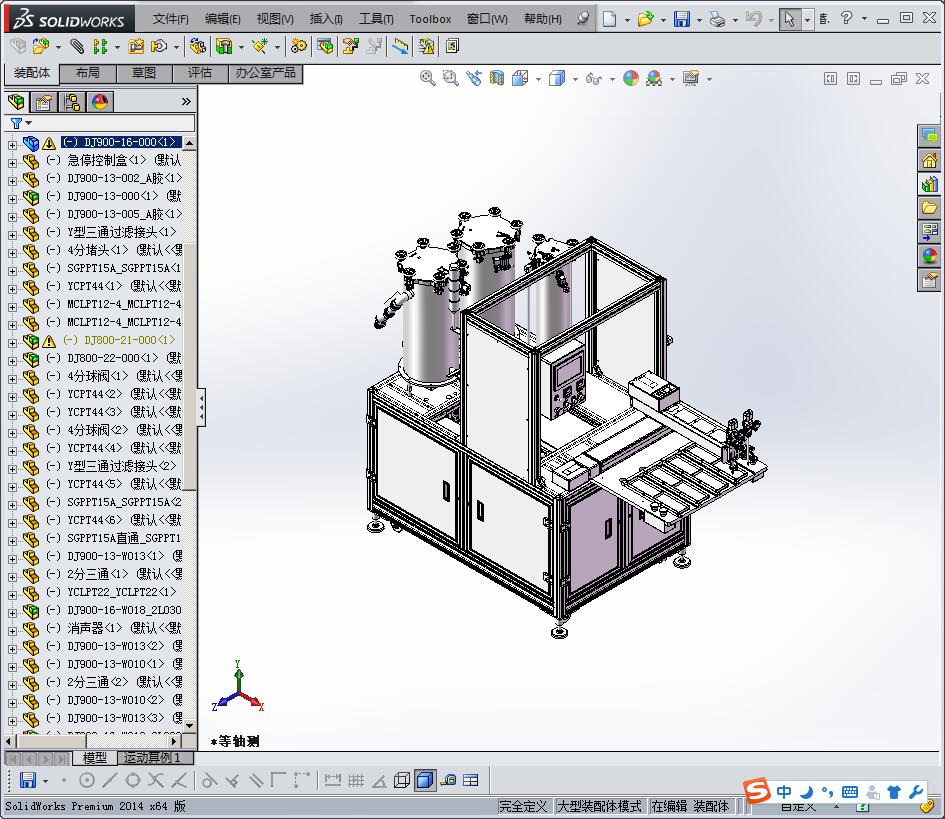Open the tree filter funnel
The width and height of the screenshot is (945, 819).
tap(17, 123)
